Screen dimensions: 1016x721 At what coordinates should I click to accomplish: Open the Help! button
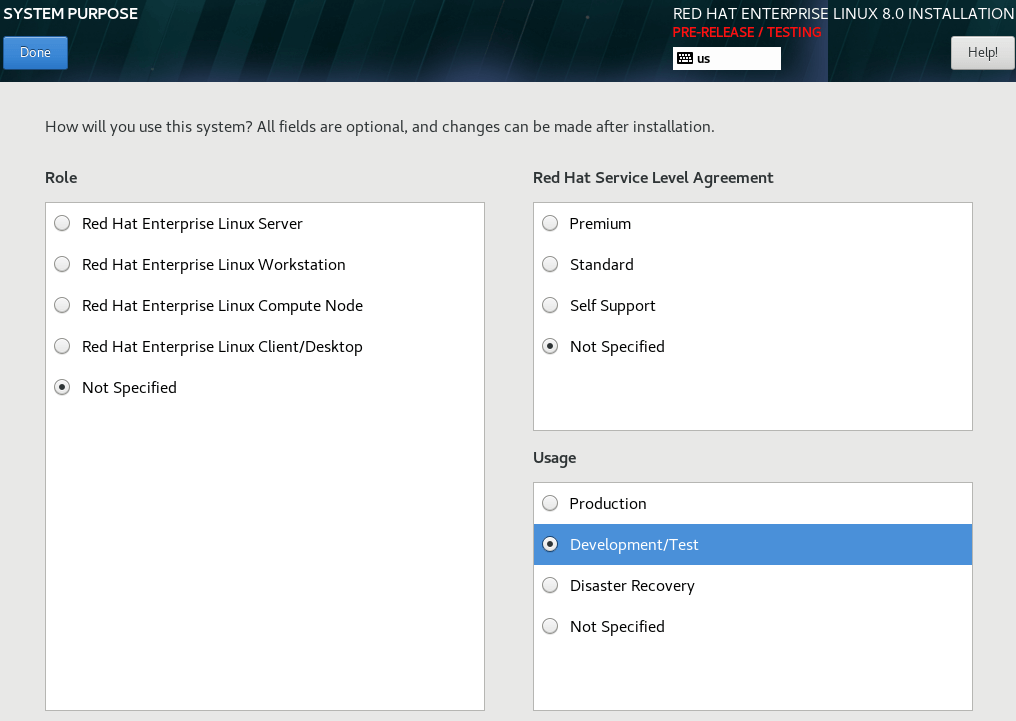point(982,53)
